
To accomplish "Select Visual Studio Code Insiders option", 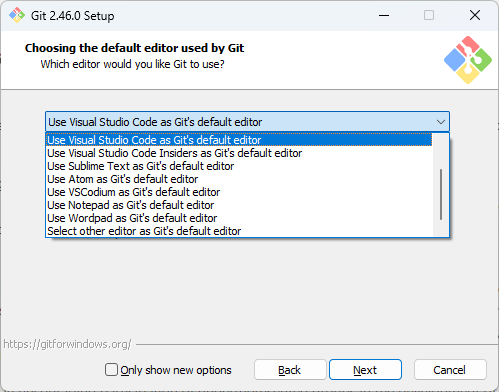I will [x=239, y=153].
